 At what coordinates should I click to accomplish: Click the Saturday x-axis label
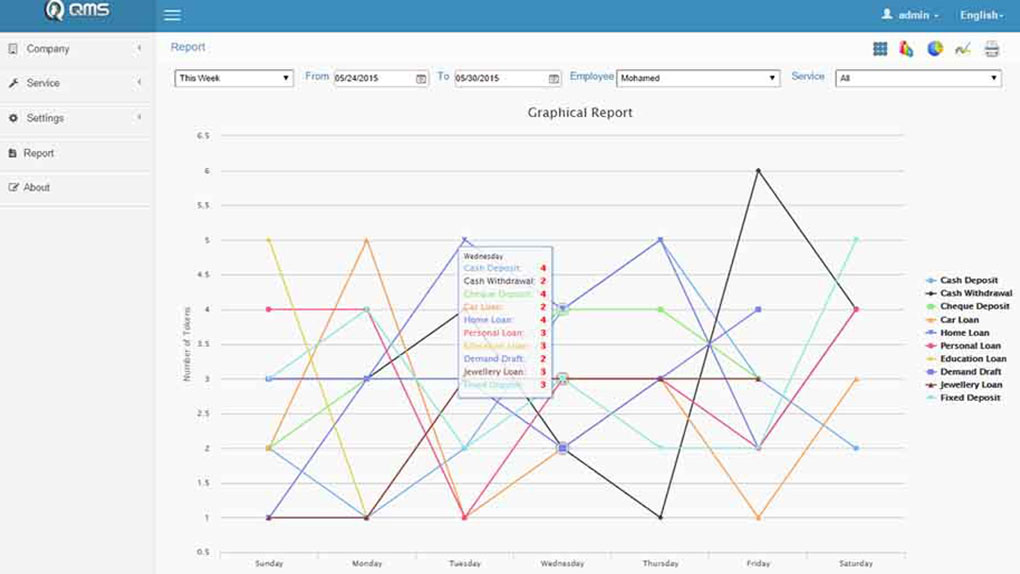click(856, 564)
